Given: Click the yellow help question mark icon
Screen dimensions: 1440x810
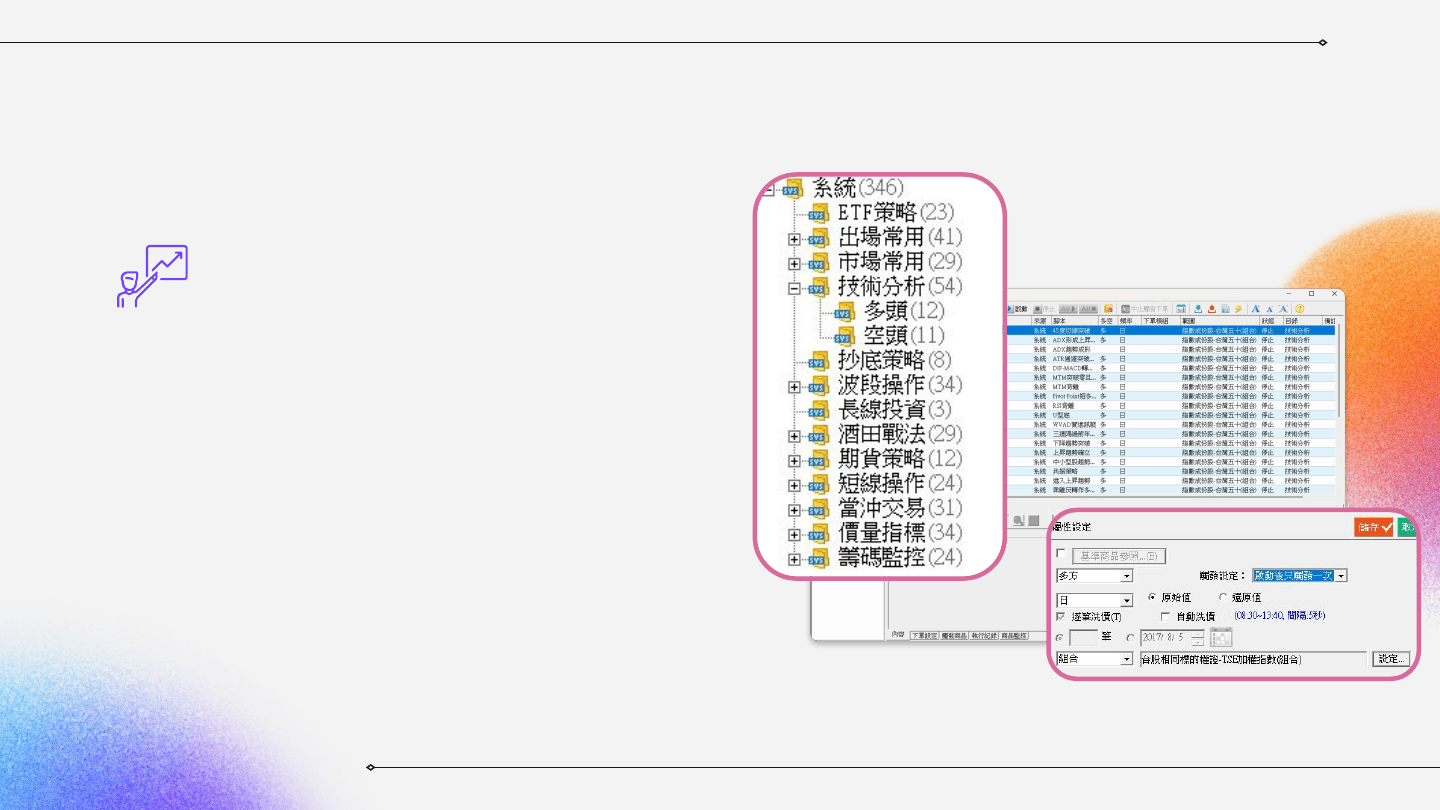Looking at the screenshot, I should pos(1299,309).
